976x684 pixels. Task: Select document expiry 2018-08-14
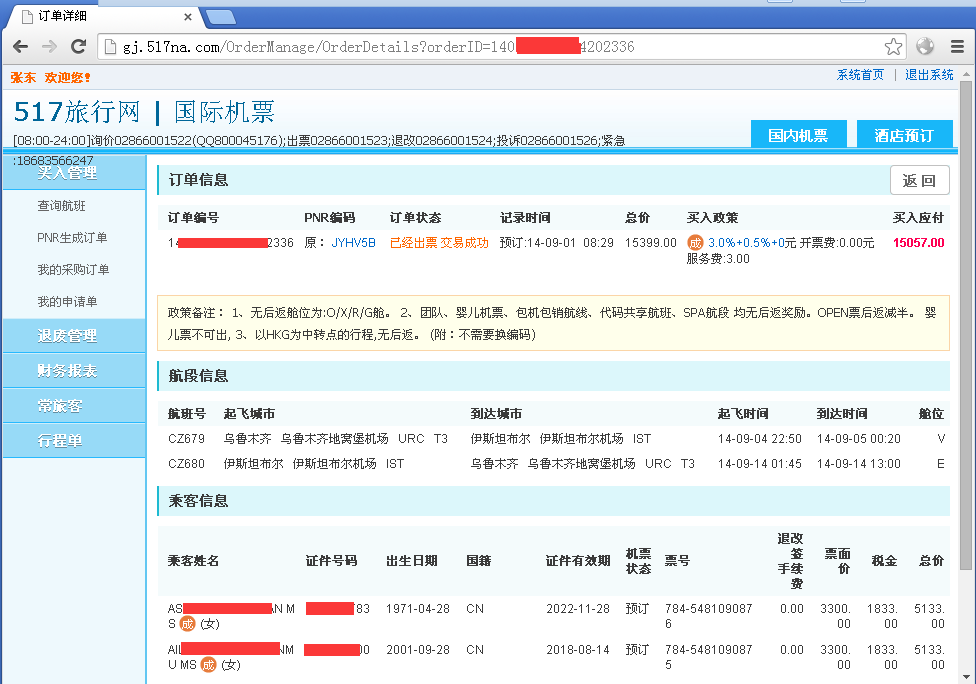point(578,650)
